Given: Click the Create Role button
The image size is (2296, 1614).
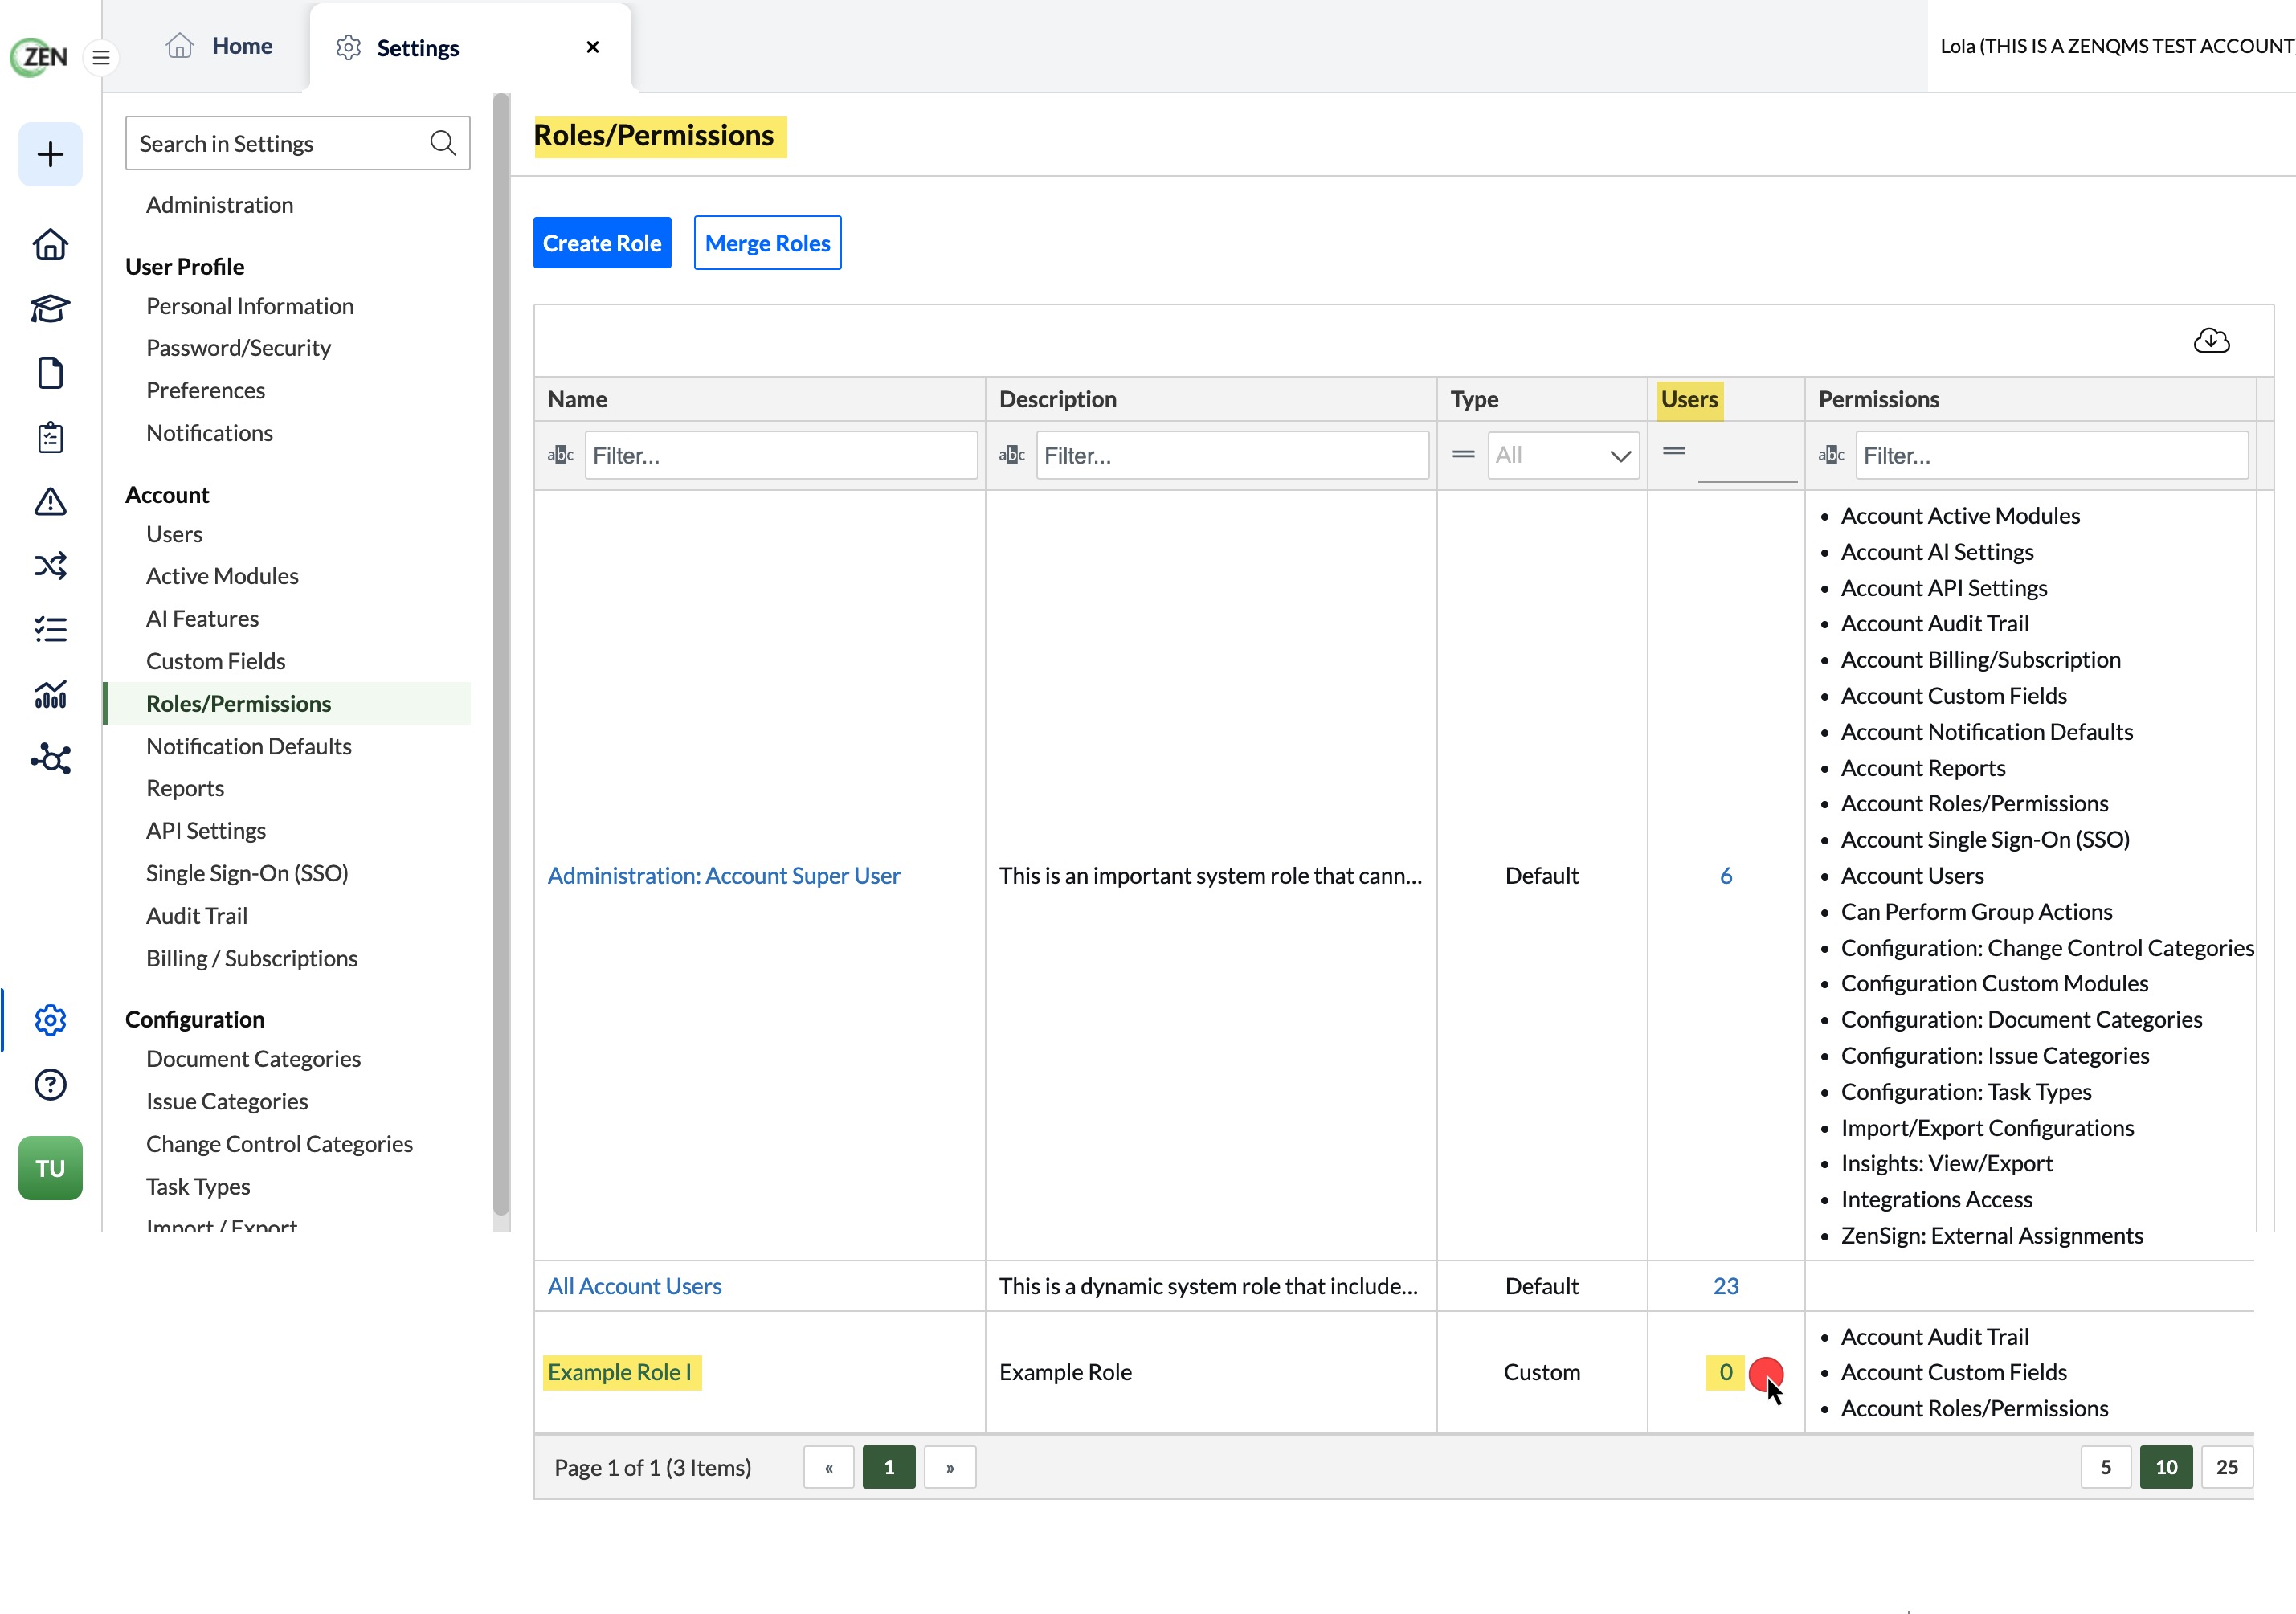Looking at the screenshot, I should click(602, 243).
